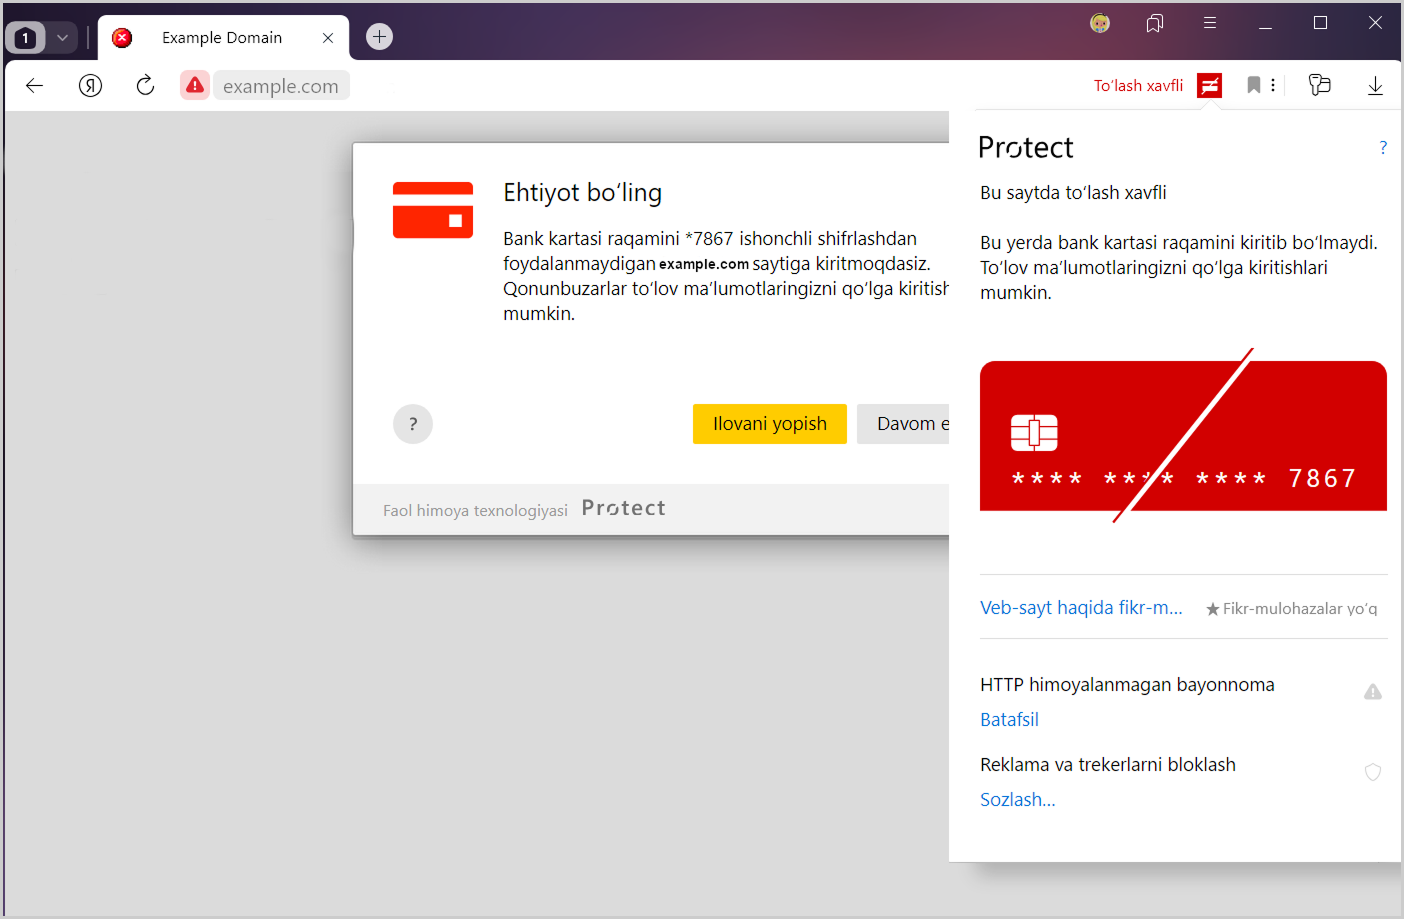Click the red Protect payment-danger icon
The width and height of the screenshot is (1404, 919).
pyautogui.click(x=1210, y=86)
